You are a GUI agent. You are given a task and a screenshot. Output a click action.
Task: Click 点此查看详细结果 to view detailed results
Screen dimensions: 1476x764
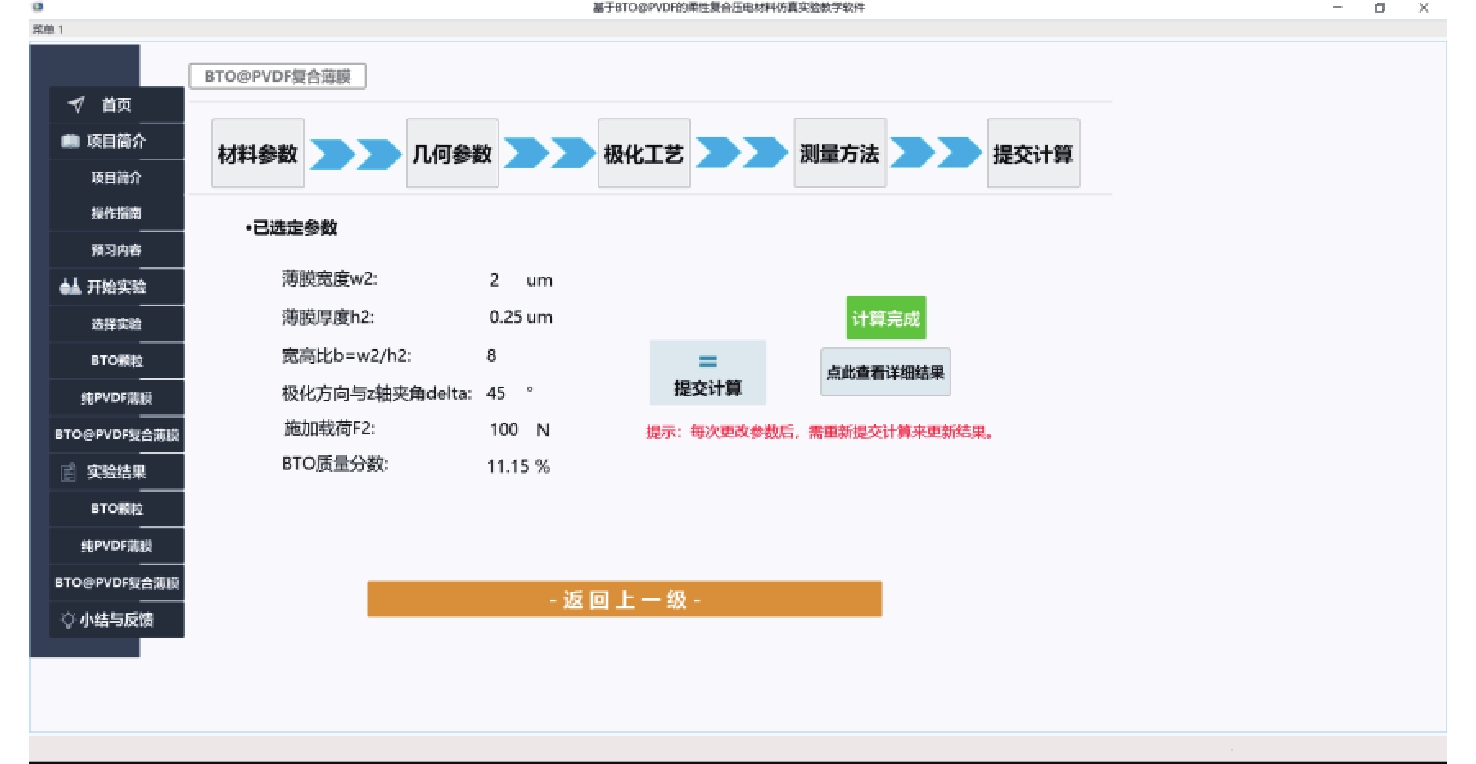coord(885,373)
